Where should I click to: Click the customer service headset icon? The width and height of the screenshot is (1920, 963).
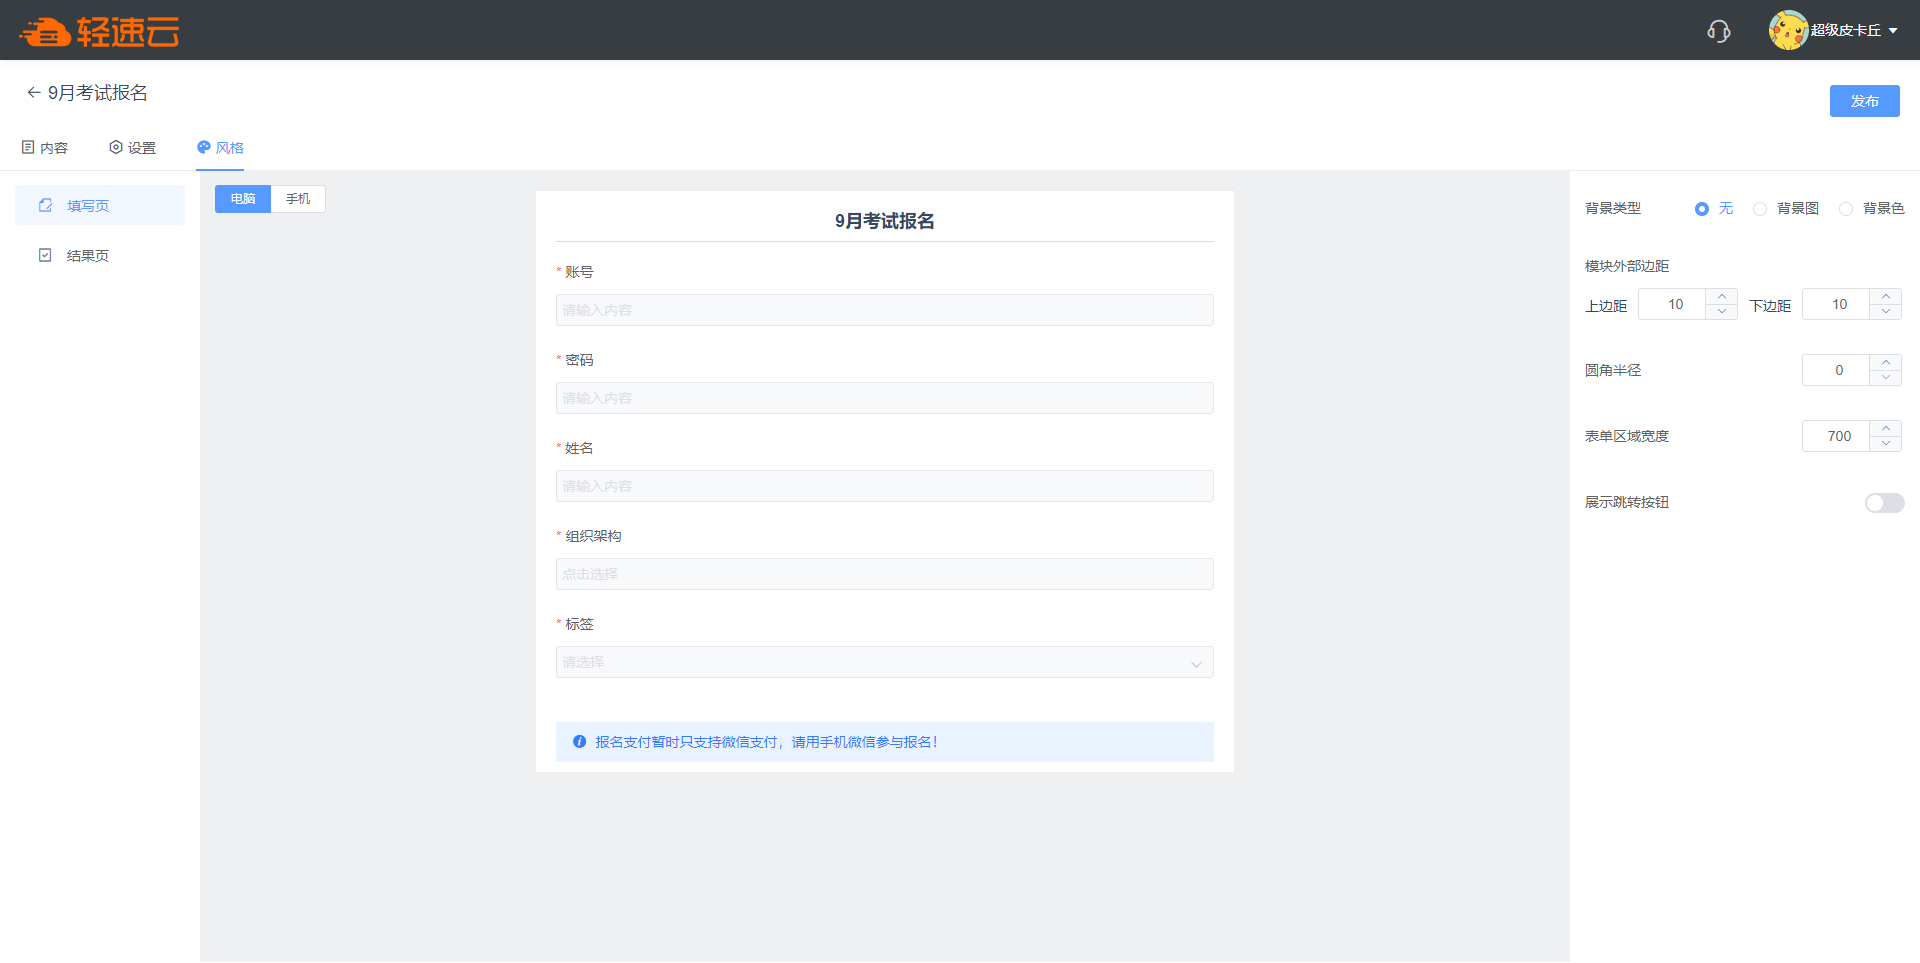pyautogui.click(x=1718, y=31)
